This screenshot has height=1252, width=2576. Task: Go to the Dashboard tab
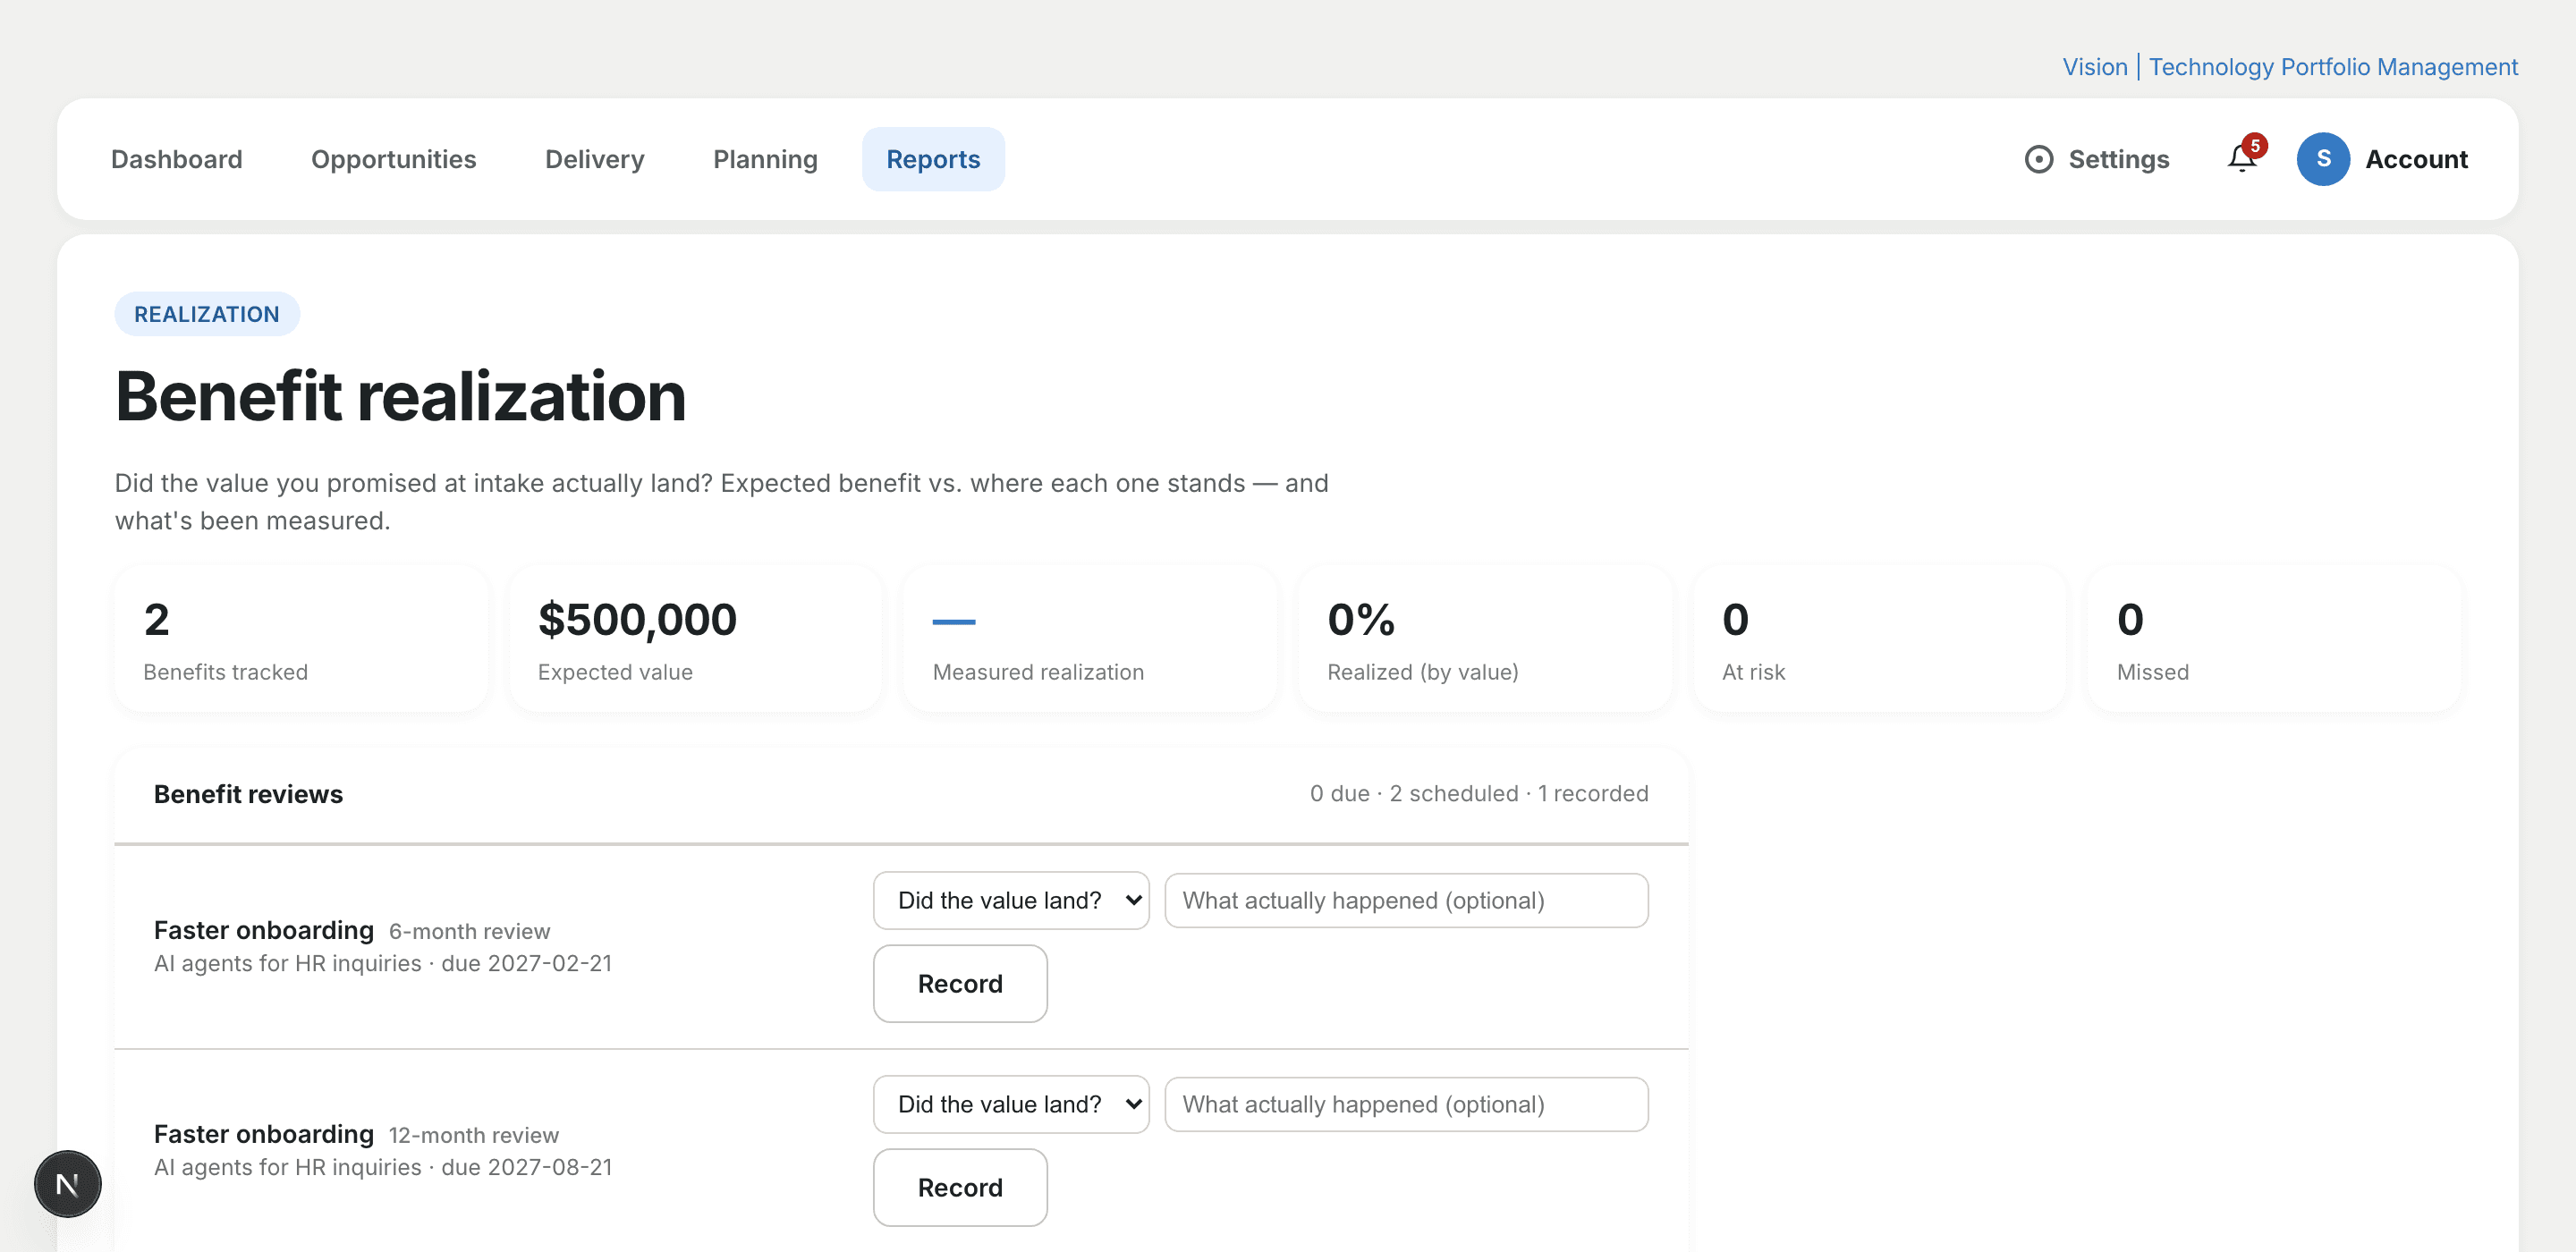[x=176, y=159]
